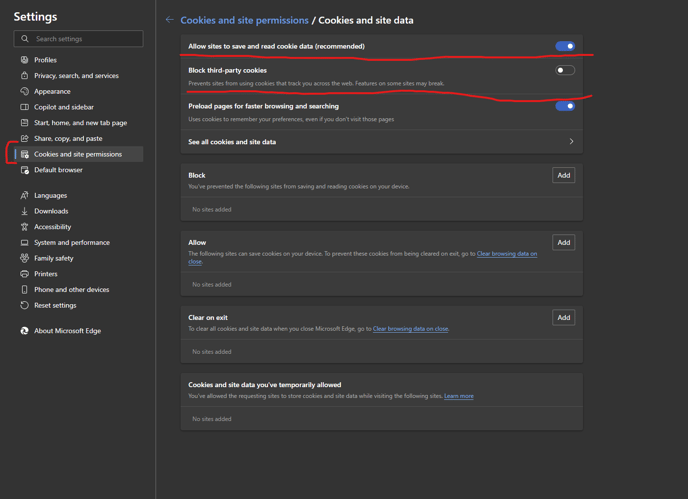Add a site to the Allow list
Viewport: 688px width, 499px height.
click(x=563, y=242)
